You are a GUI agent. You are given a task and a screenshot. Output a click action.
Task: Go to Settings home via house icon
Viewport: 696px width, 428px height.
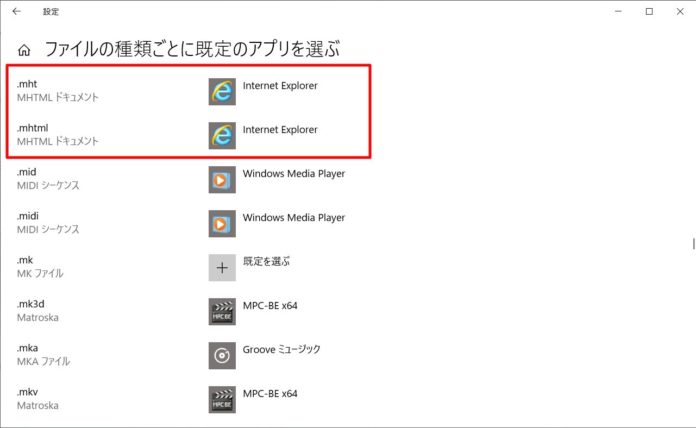(24, 50)
